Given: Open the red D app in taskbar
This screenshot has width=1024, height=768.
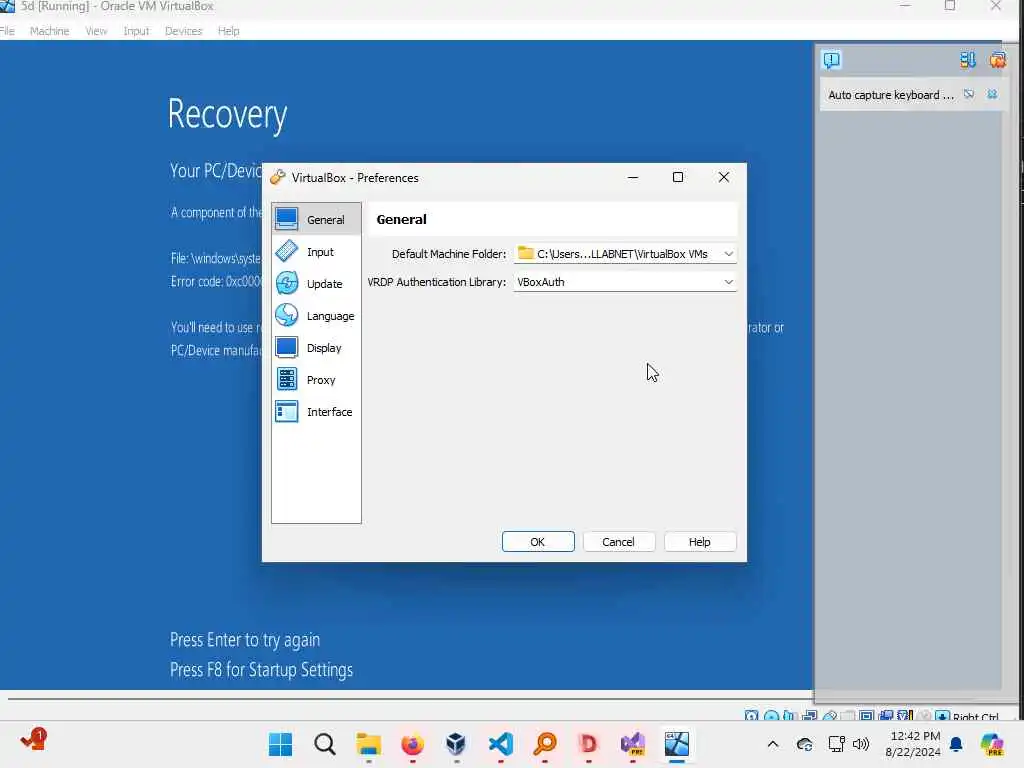Looking at the screenshot, I should point(588,744).
